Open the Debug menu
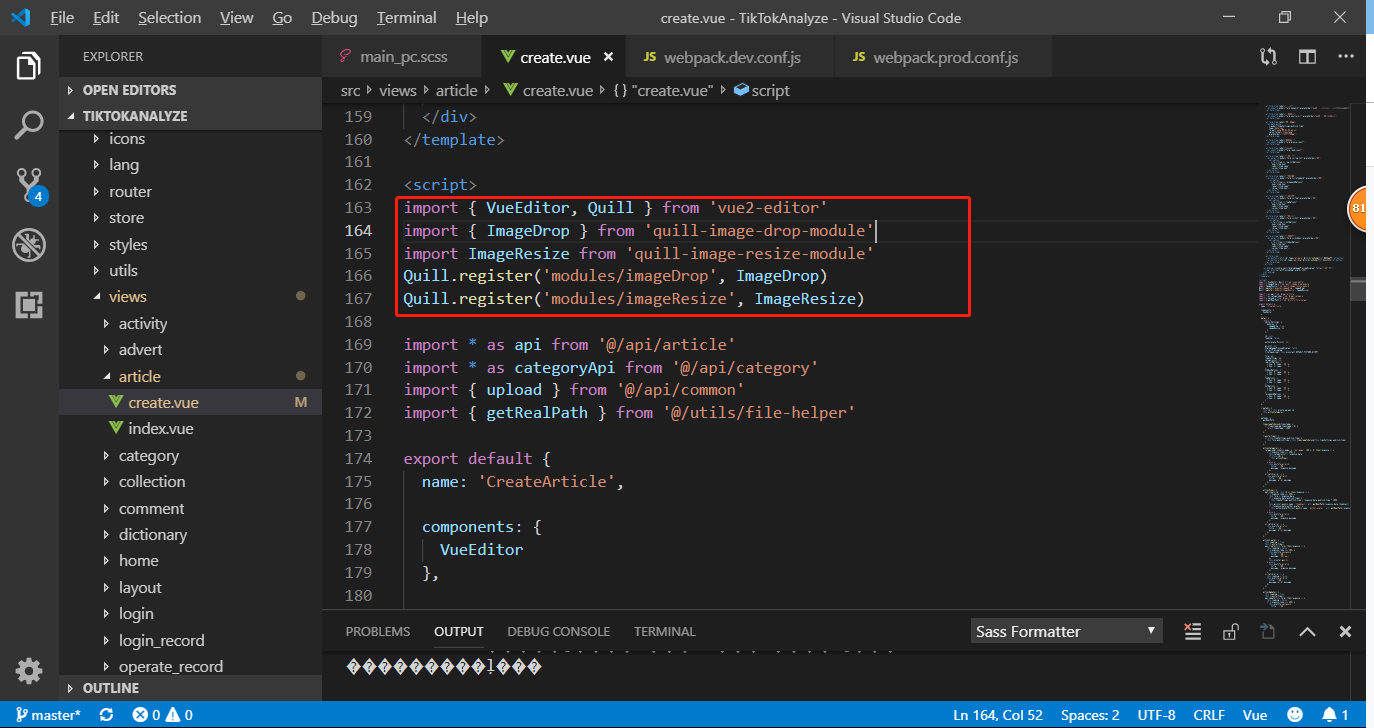Screen dimensions: 1374x728 tap(334, 18)
